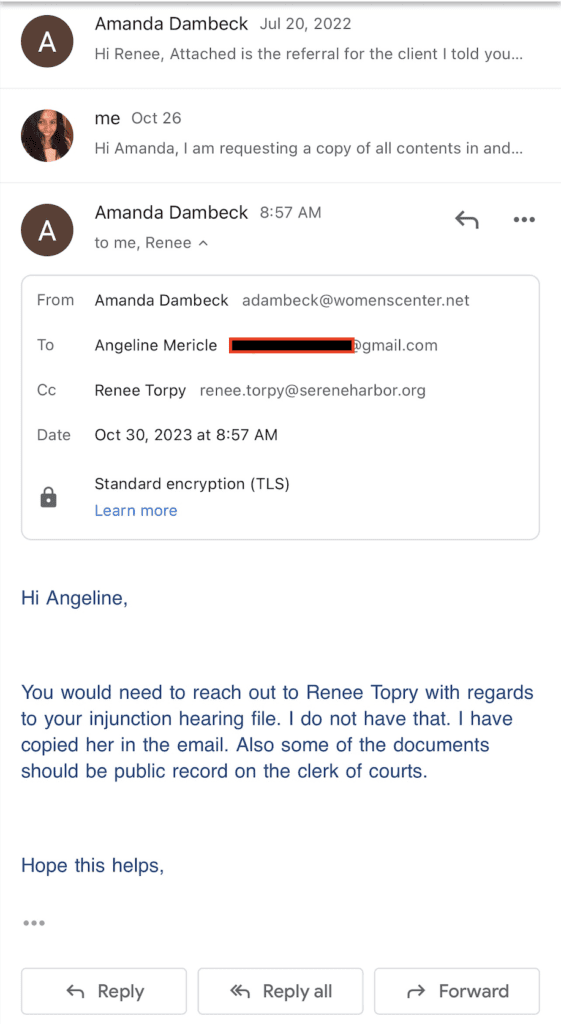Viewport: 561px width, 1024px height.
Task: Select adambeck@womenscenter.net sender address
Action: click(356, 300)
